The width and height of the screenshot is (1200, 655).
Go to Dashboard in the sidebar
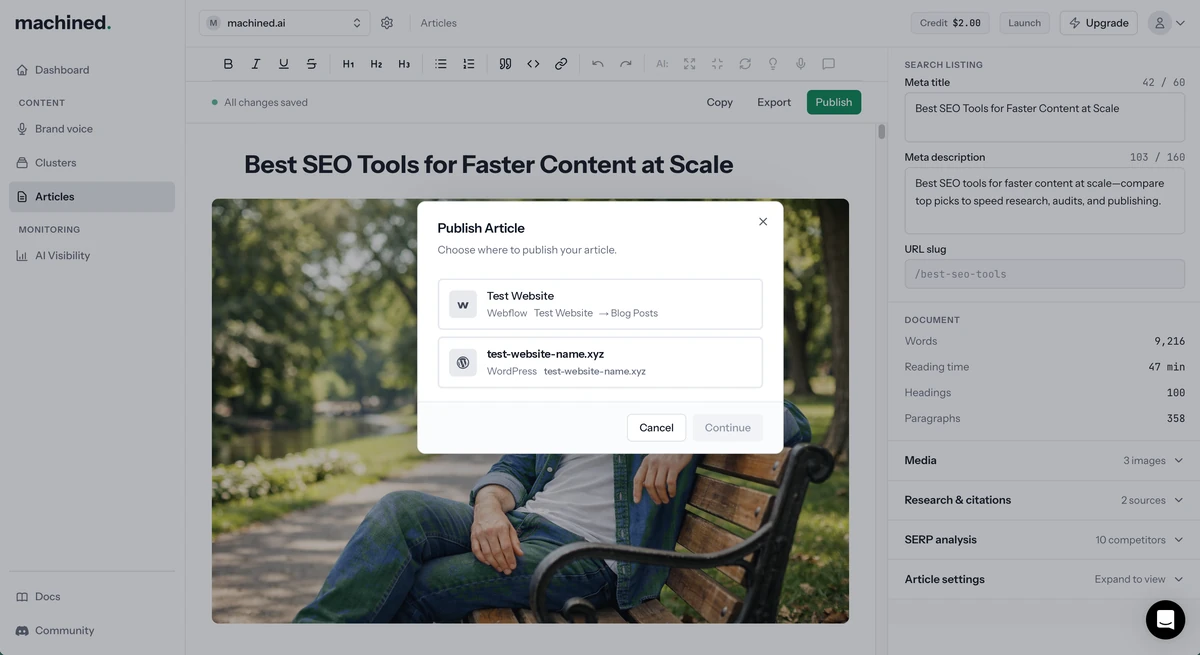tap(92, 70)
